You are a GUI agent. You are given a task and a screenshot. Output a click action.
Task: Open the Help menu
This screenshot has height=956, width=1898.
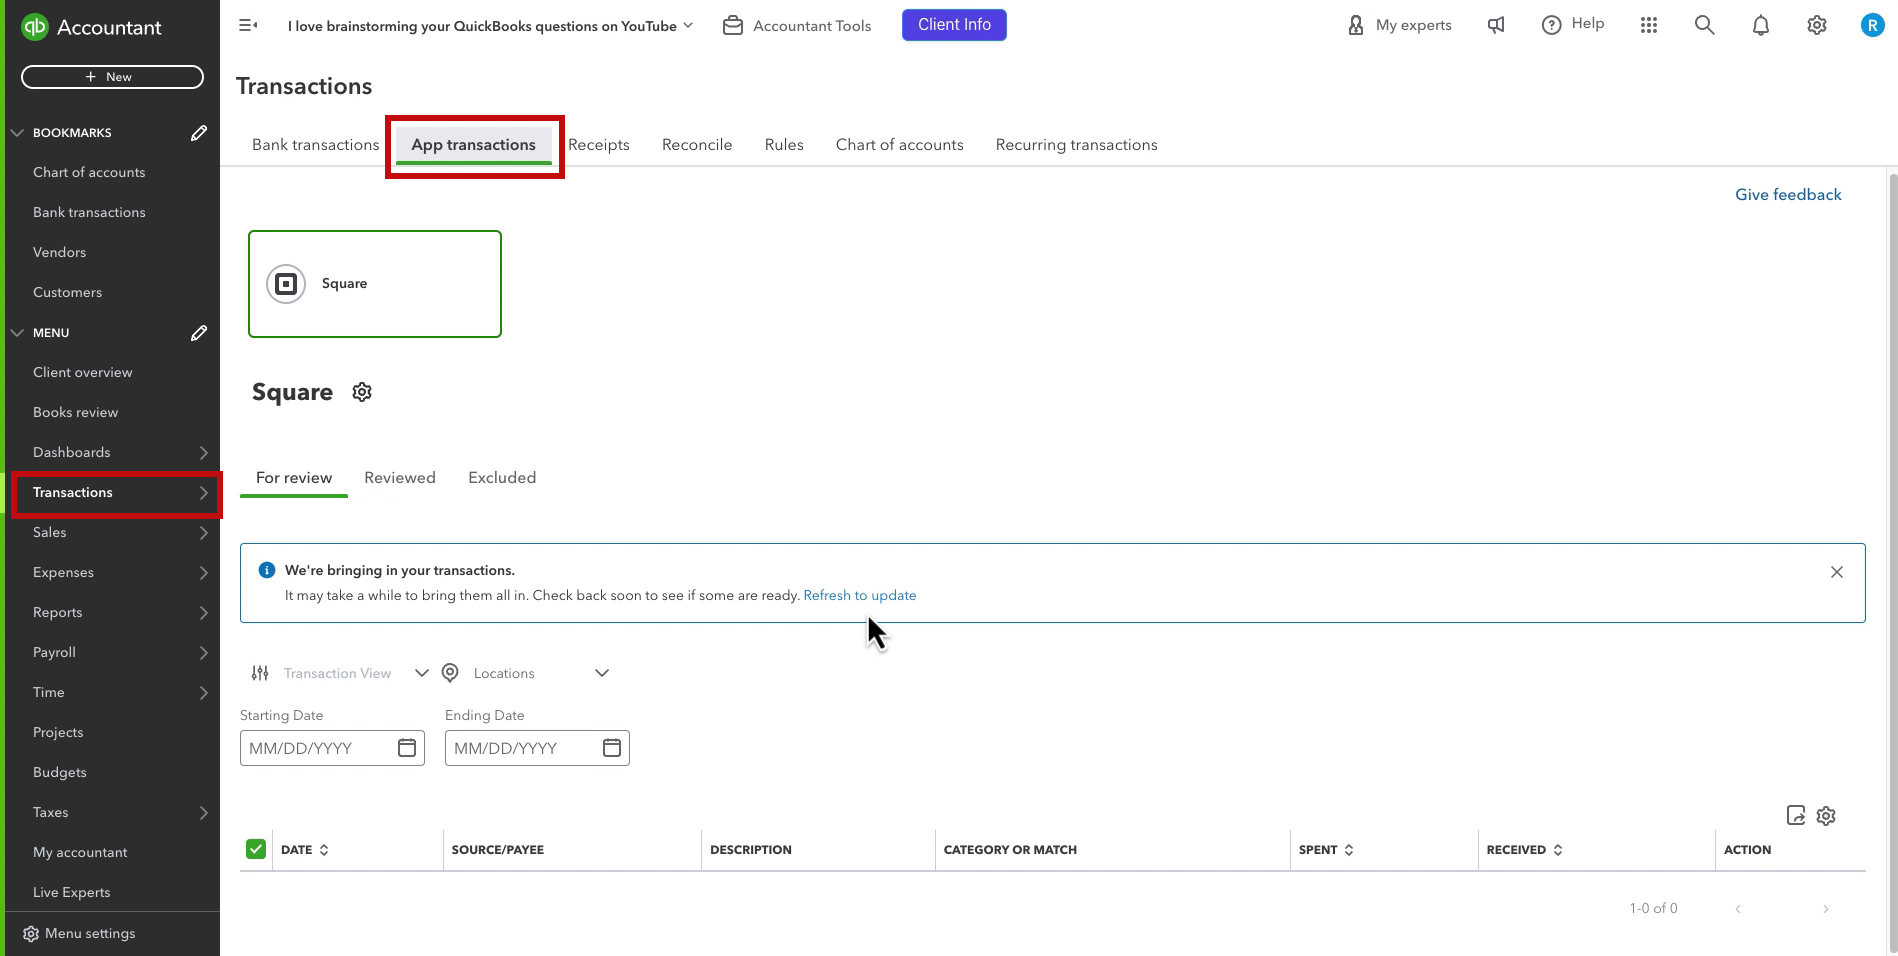point(1573,25)
